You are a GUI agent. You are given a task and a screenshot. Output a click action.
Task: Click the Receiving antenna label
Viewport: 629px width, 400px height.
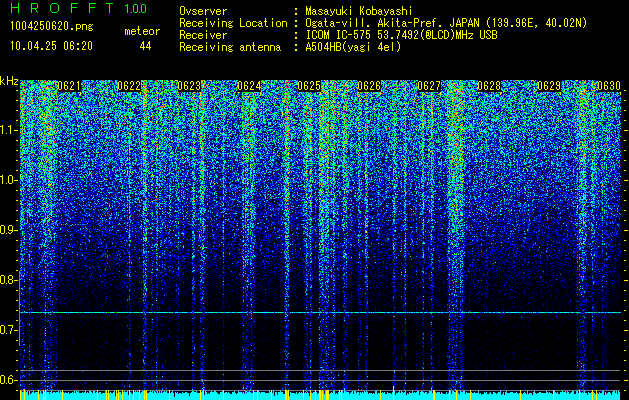[x=230, y=47]
